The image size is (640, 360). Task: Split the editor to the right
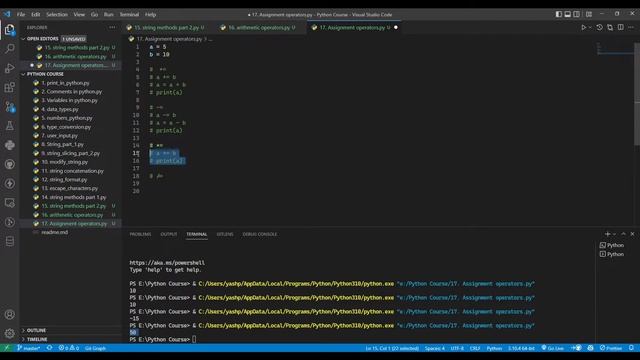click(x=620, y=27)
